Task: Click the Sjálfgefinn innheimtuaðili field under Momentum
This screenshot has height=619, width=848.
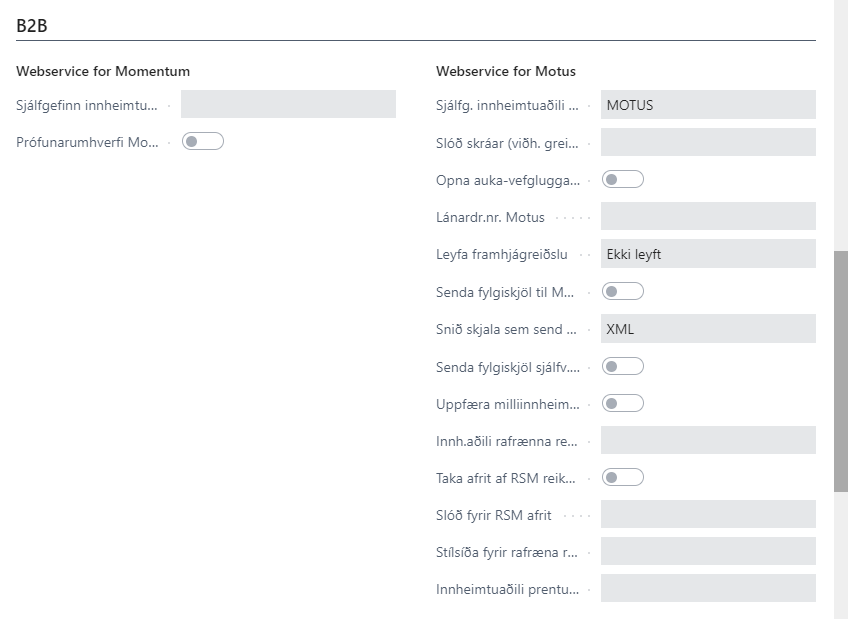Action: [x=288, y=105]
